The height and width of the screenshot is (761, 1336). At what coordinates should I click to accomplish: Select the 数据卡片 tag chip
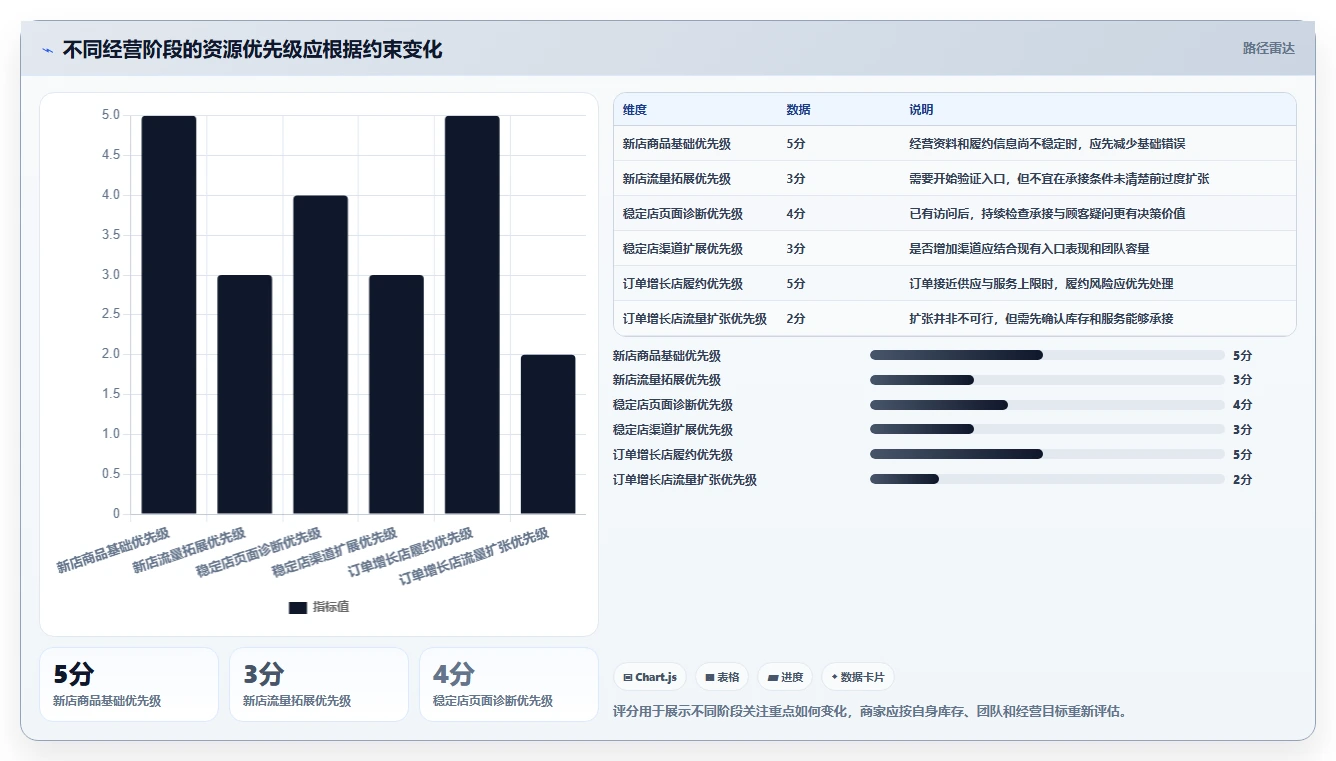858,677
